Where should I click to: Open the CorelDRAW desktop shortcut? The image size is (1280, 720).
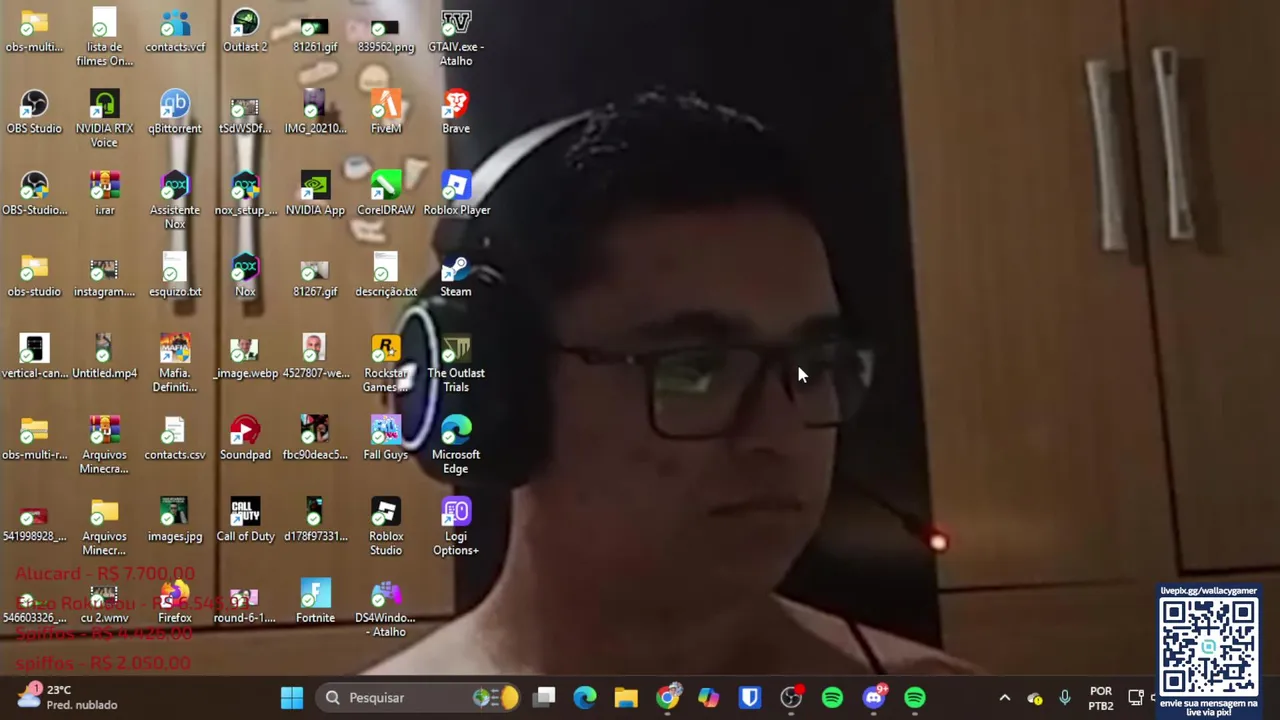[x=386, y=194]
